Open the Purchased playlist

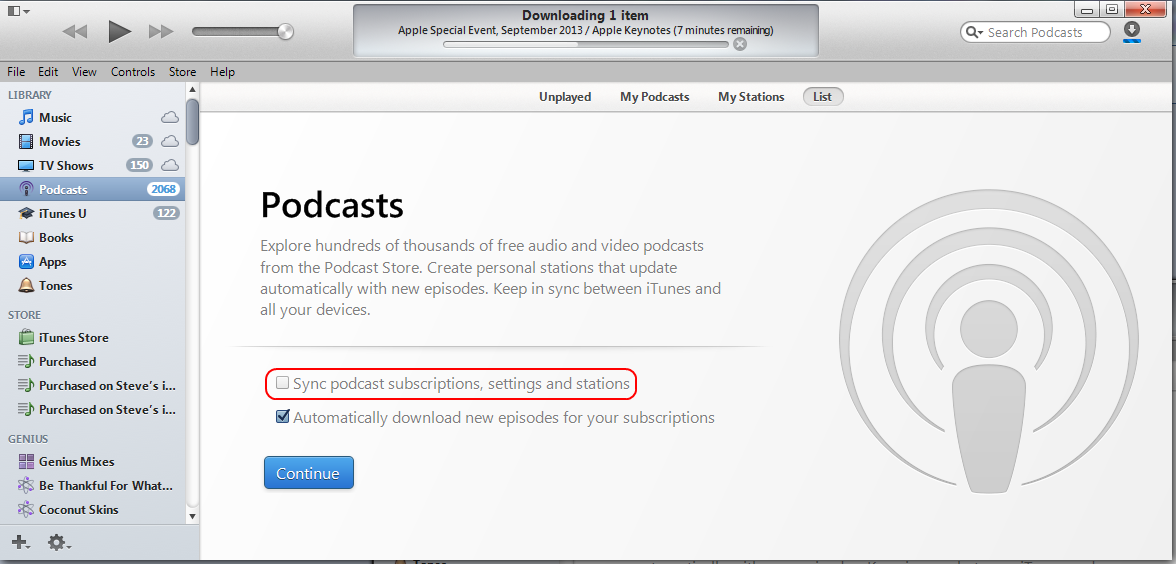click(92, 362)
